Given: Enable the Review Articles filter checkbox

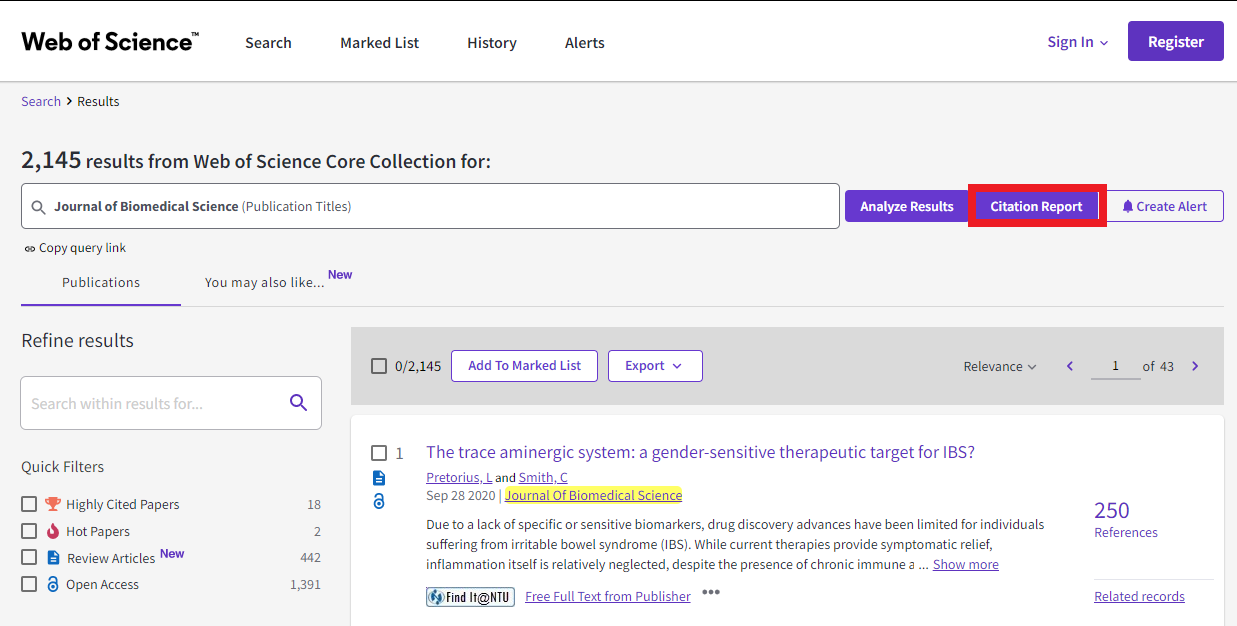Looking at the screenshot, I should coord(29,558).
